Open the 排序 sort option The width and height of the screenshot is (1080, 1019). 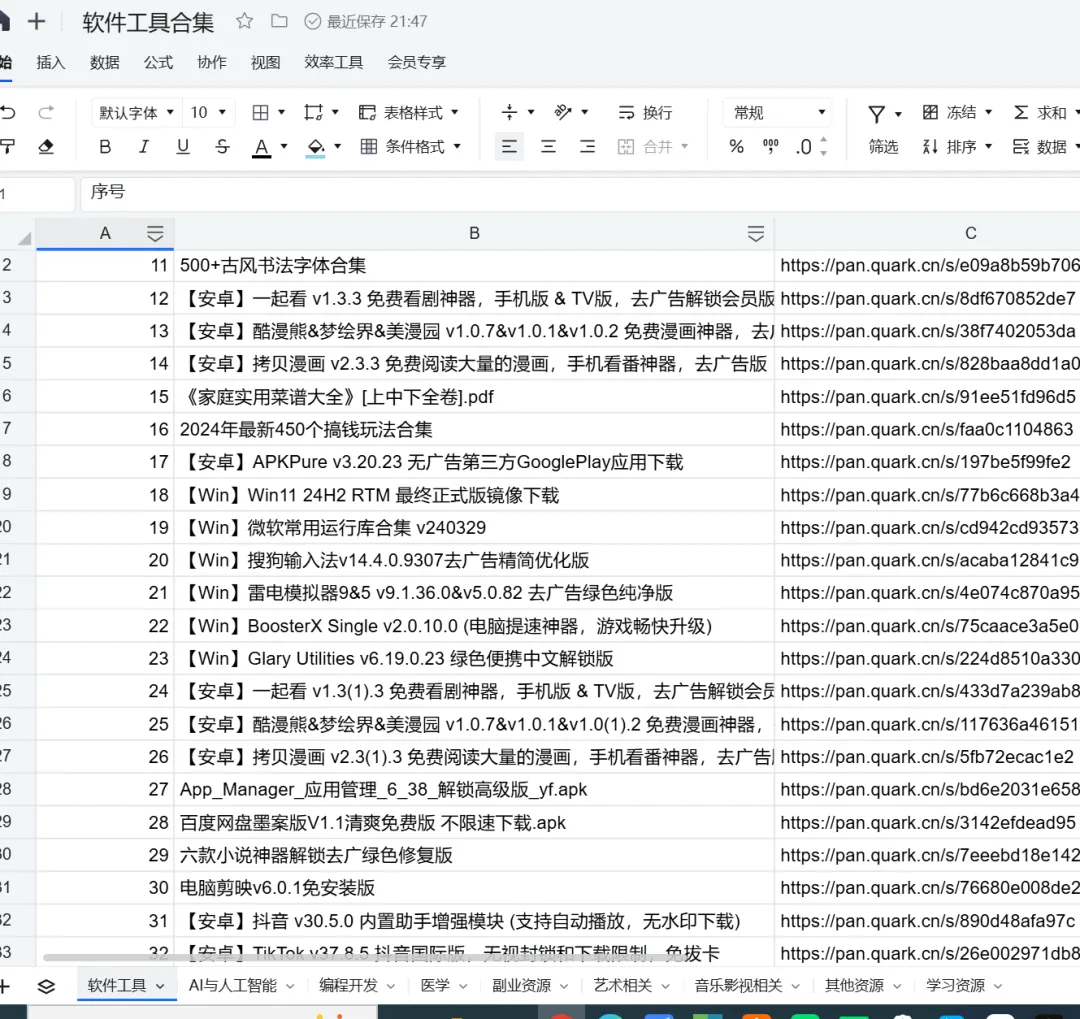tap(957, 147)
